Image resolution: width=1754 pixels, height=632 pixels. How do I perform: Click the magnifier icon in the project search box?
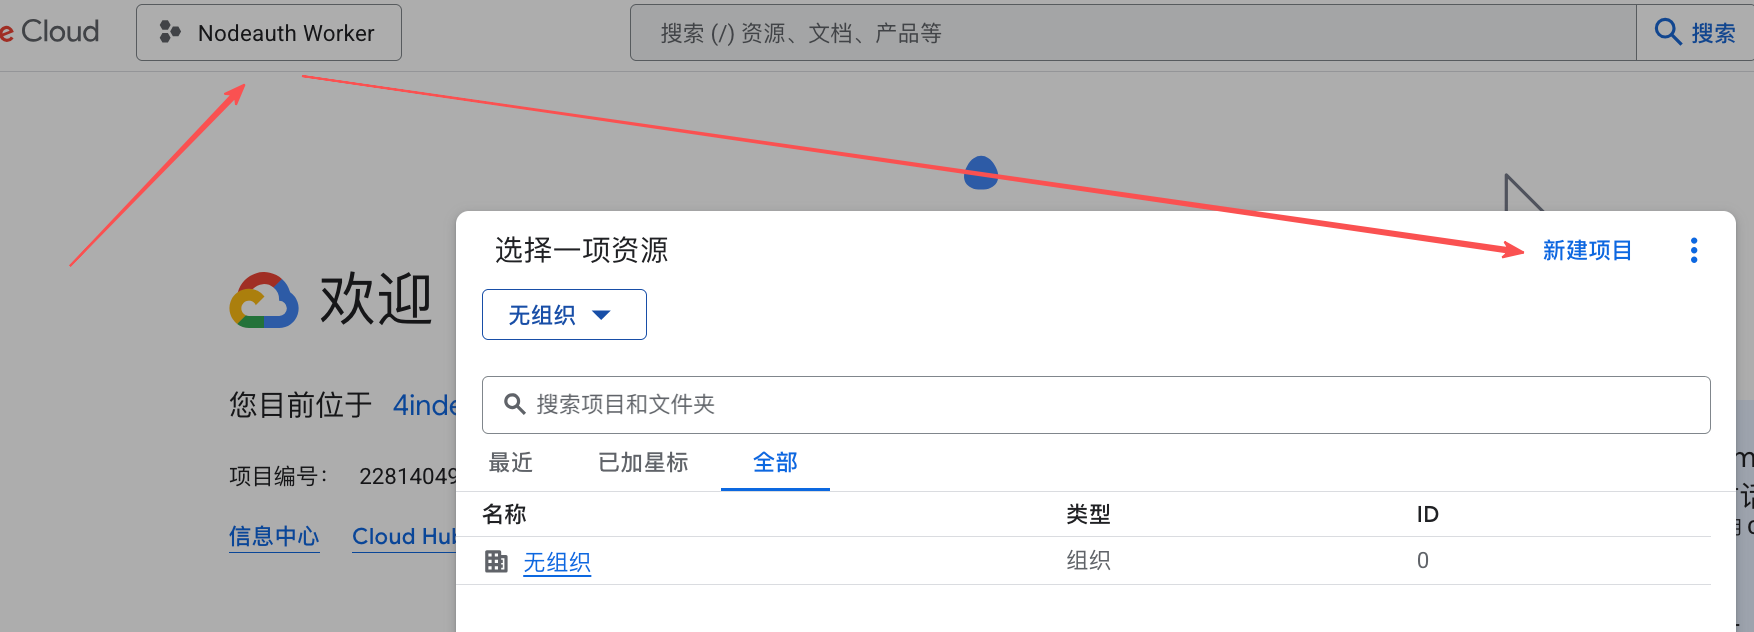tap(514, 404)
